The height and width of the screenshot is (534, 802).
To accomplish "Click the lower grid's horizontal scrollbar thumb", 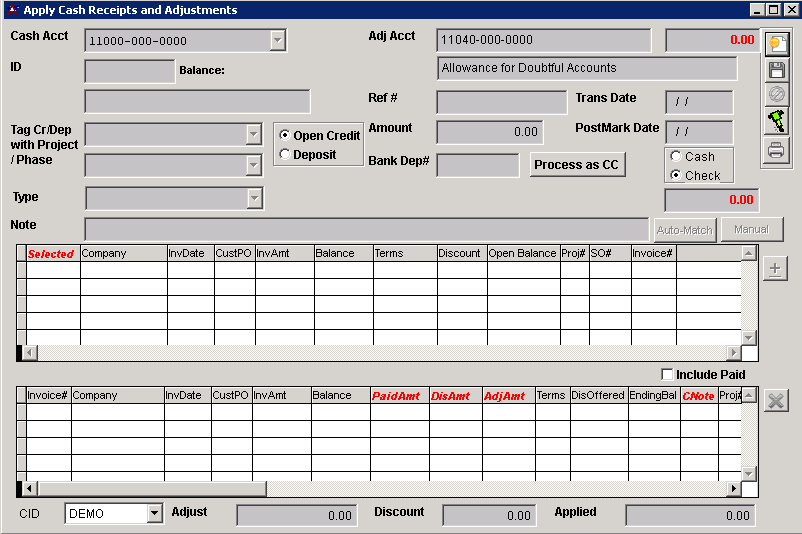I will click(150, 489).
